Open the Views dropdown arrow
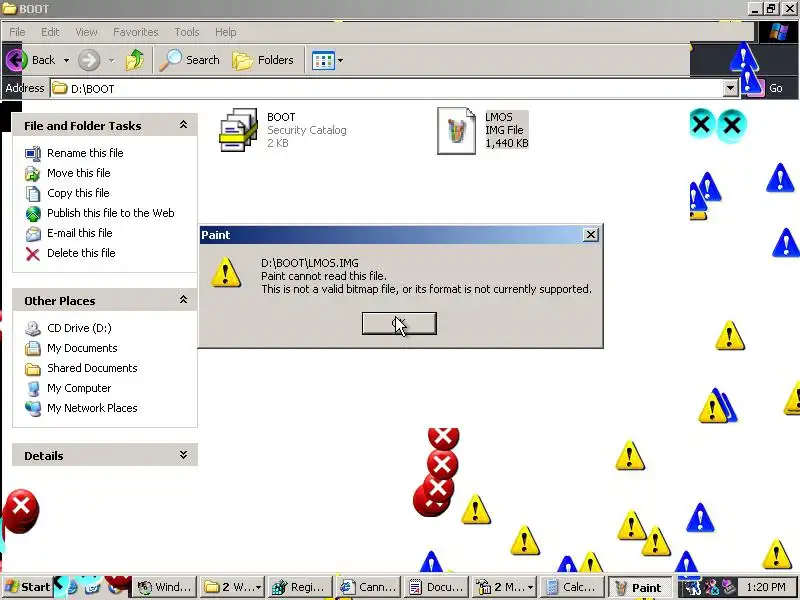Screen dimensions: 800x600 point(340,60)
